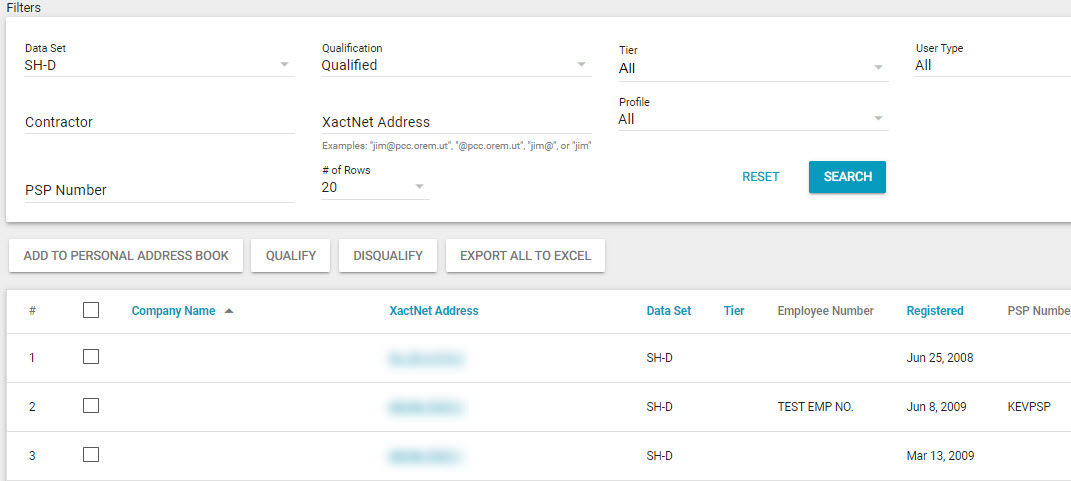Click Add to Personal Address Book
The height and width of the screenshot is (481, 1071).
click(x=126, y=256)
